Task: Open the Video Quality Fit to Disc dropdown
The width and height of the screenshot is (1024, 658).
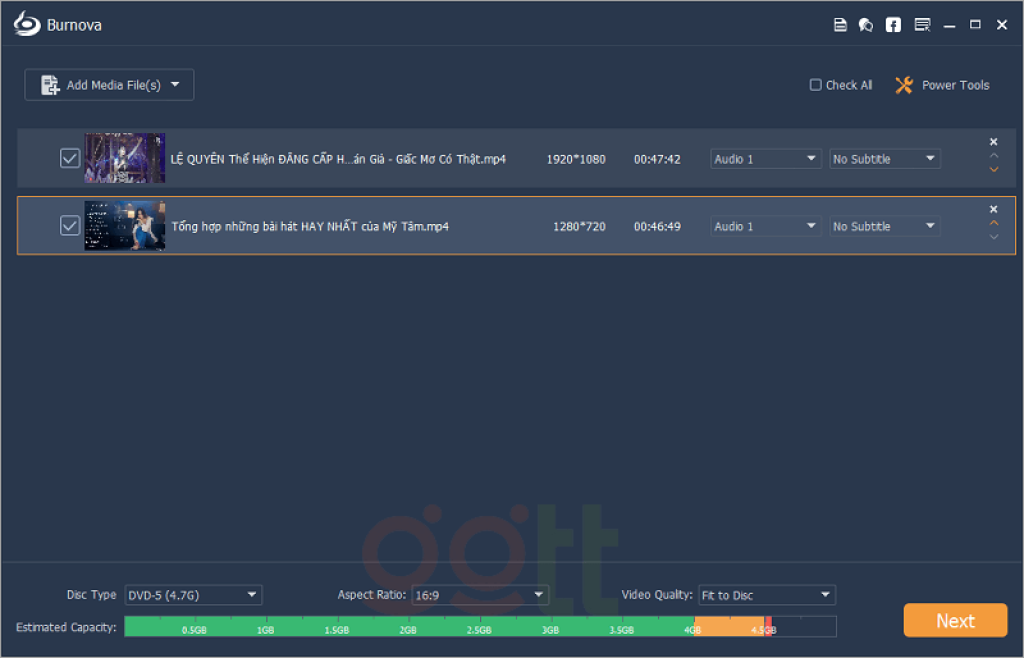Action: pyautogui.click(x=766, y=595)
